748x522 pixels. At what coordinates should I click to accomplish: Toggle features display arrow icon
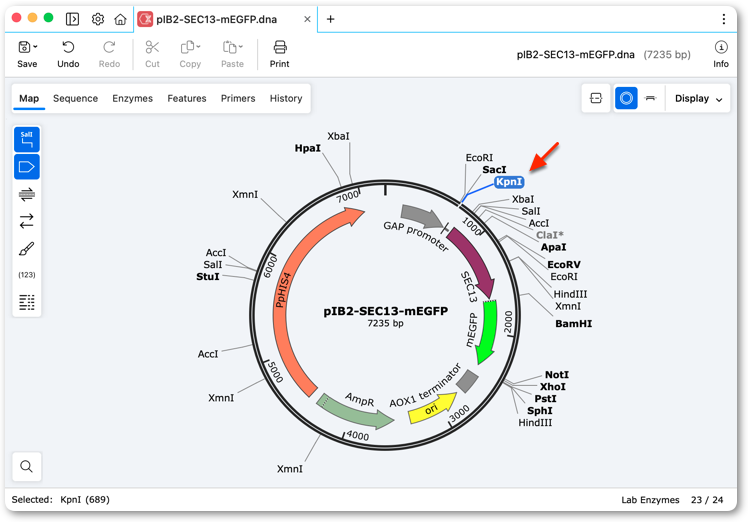click(27, 167)
